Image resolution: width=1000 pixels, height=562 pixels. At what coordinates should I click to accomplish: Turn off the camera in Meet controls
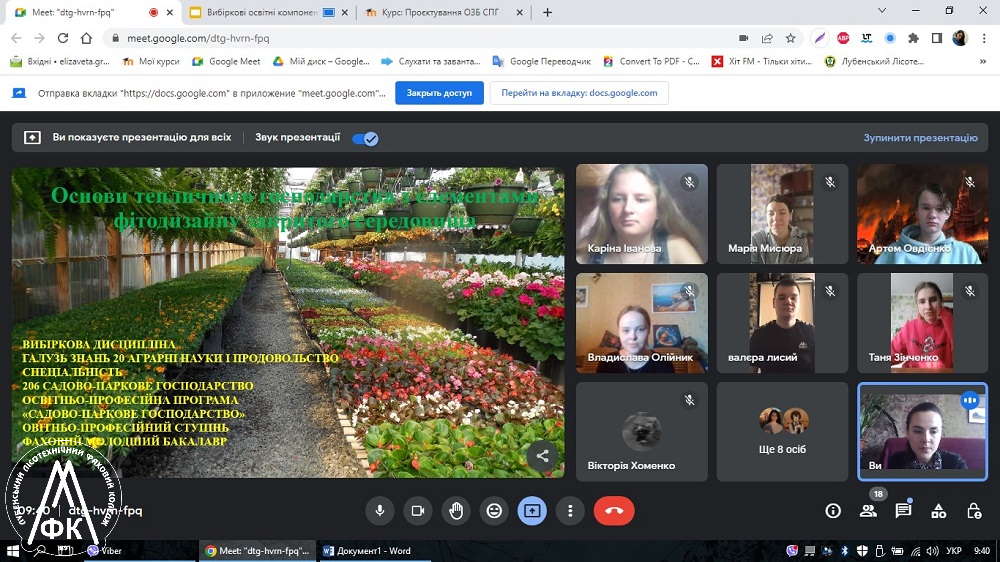point(418,511)
